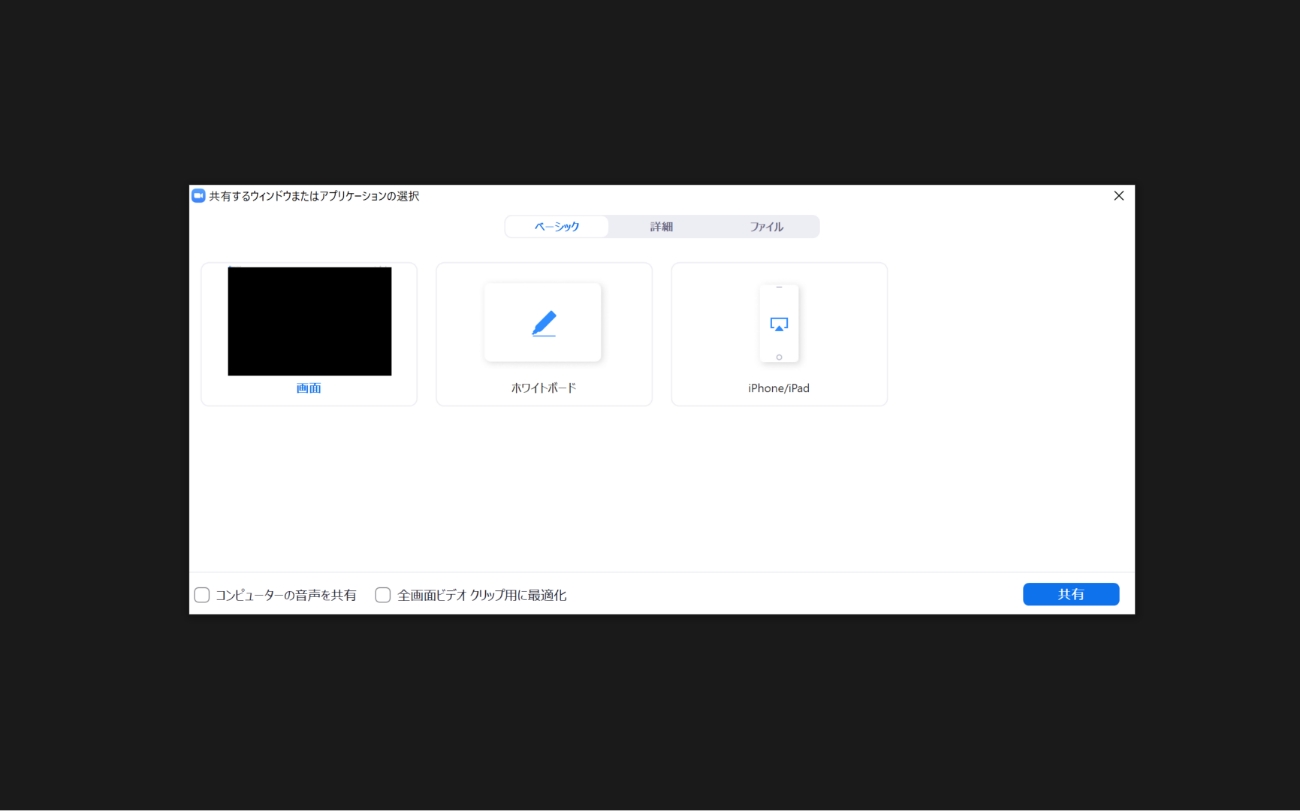This screenshot has width=1300, height=811.
Task: Enable 全画面ビデオ クリップ用に最適化 checkbox
Action: click(x=383, y=595)
